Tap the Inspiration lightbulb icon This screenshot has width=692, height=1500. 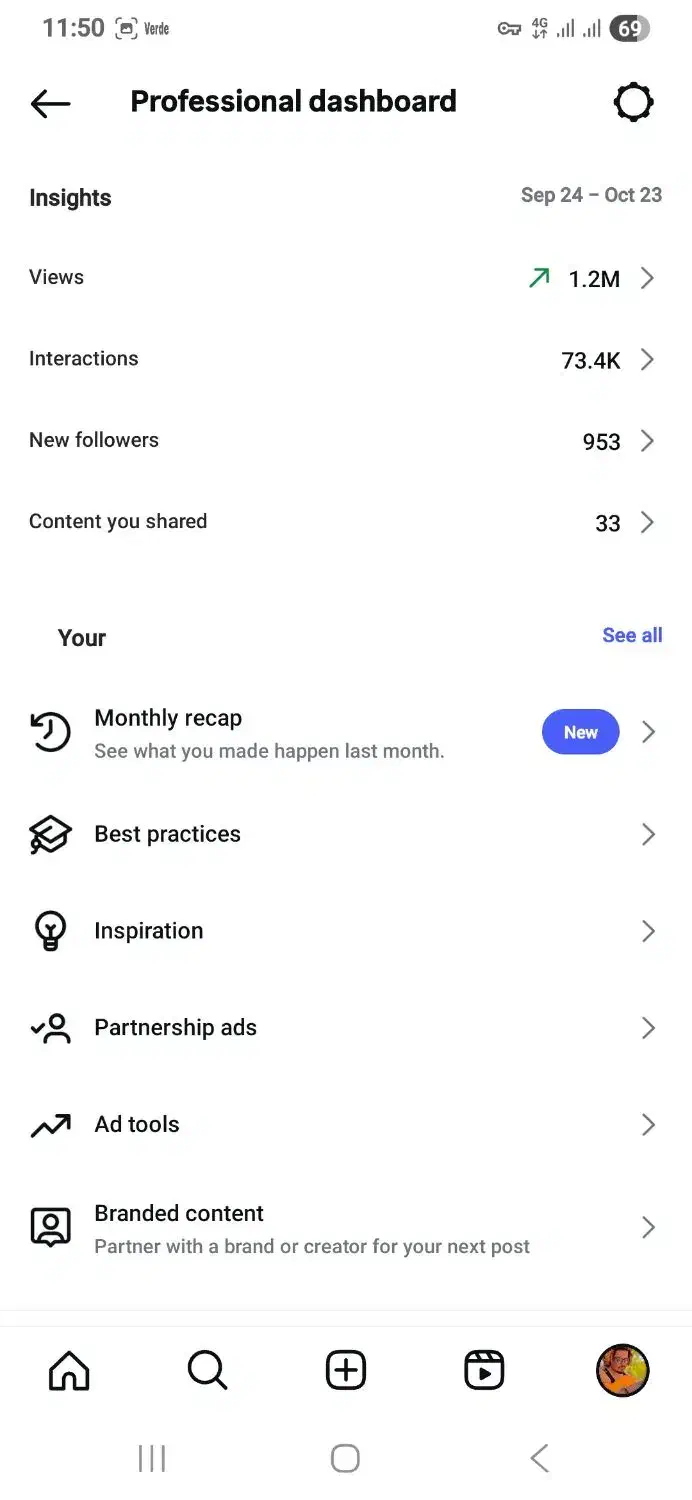tap(50, 931)
